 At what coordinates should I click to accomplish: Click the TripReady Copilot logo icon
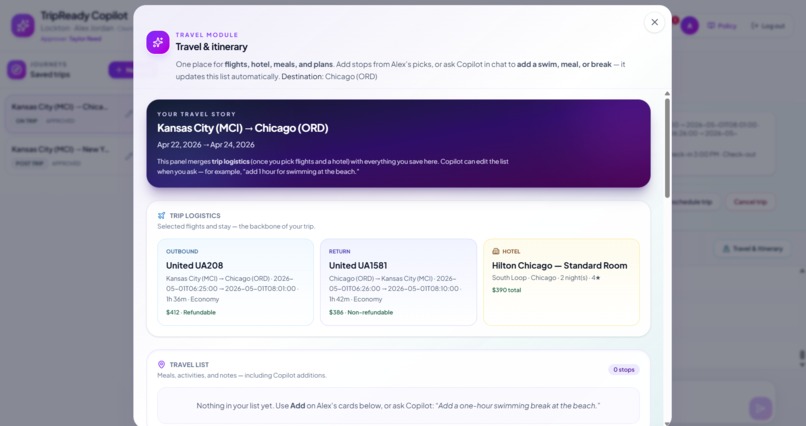tap(23, 26)
